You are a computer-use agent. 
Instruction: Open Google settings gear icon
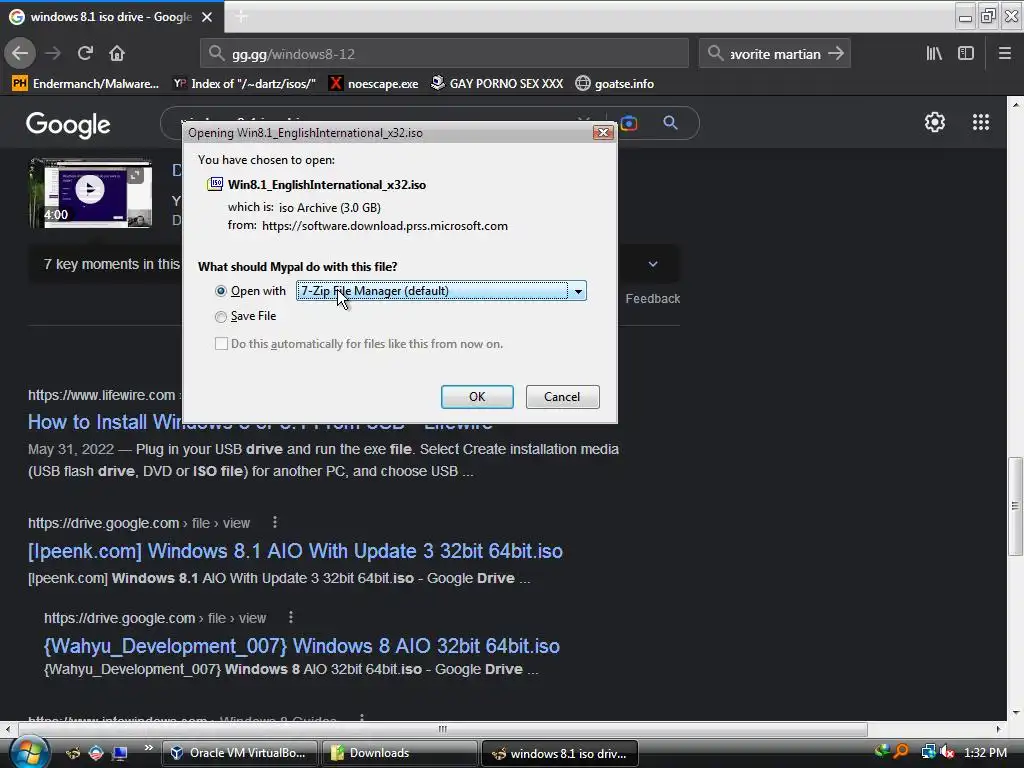tap(935, 122)
